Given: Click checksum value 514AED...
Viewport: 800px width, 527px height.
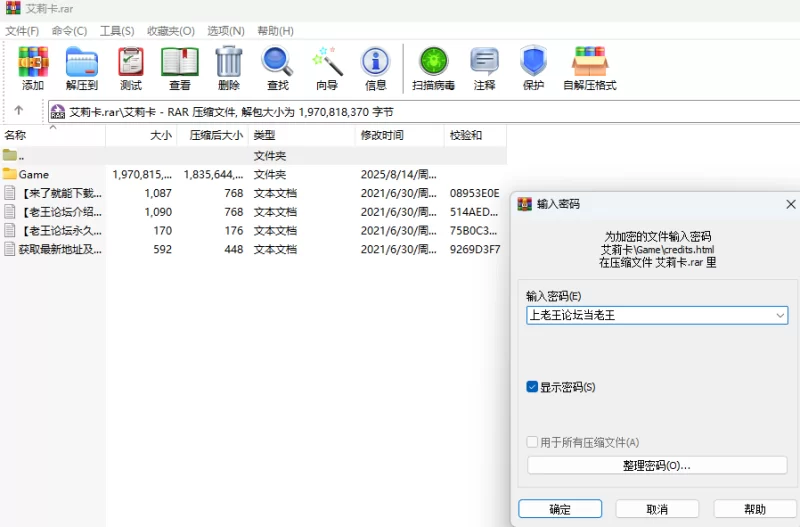Looking at the screenshot, I should (473, 212).
